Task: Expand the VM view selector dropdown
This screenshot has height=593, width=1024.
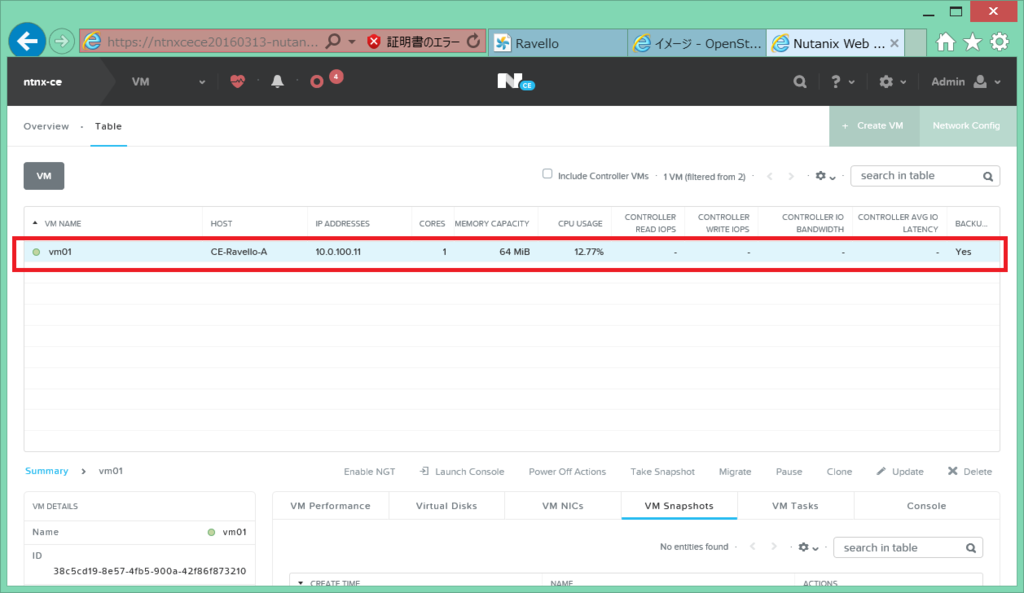Action: point(168,82)
